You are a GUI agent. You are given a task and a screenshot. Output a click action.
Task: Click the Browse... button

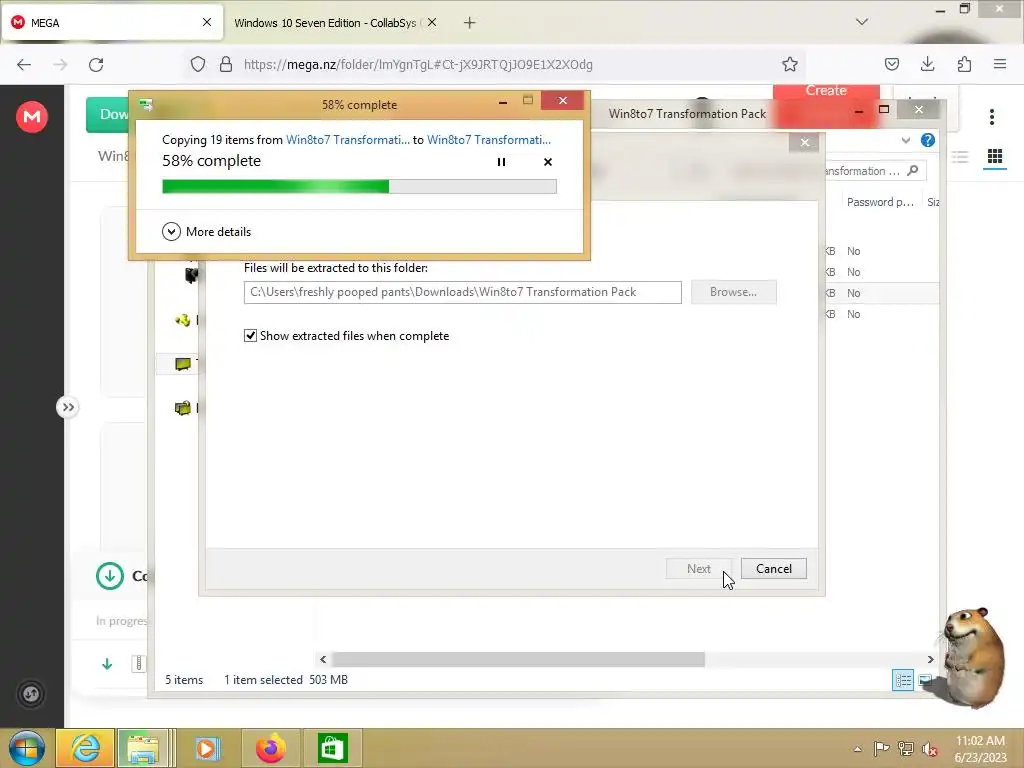point(733,292)
